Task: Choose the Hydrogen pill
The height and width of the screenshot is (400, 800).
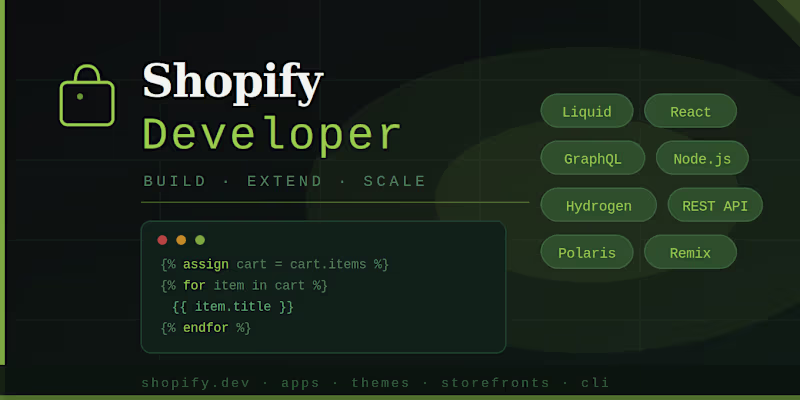Action: 598,205
